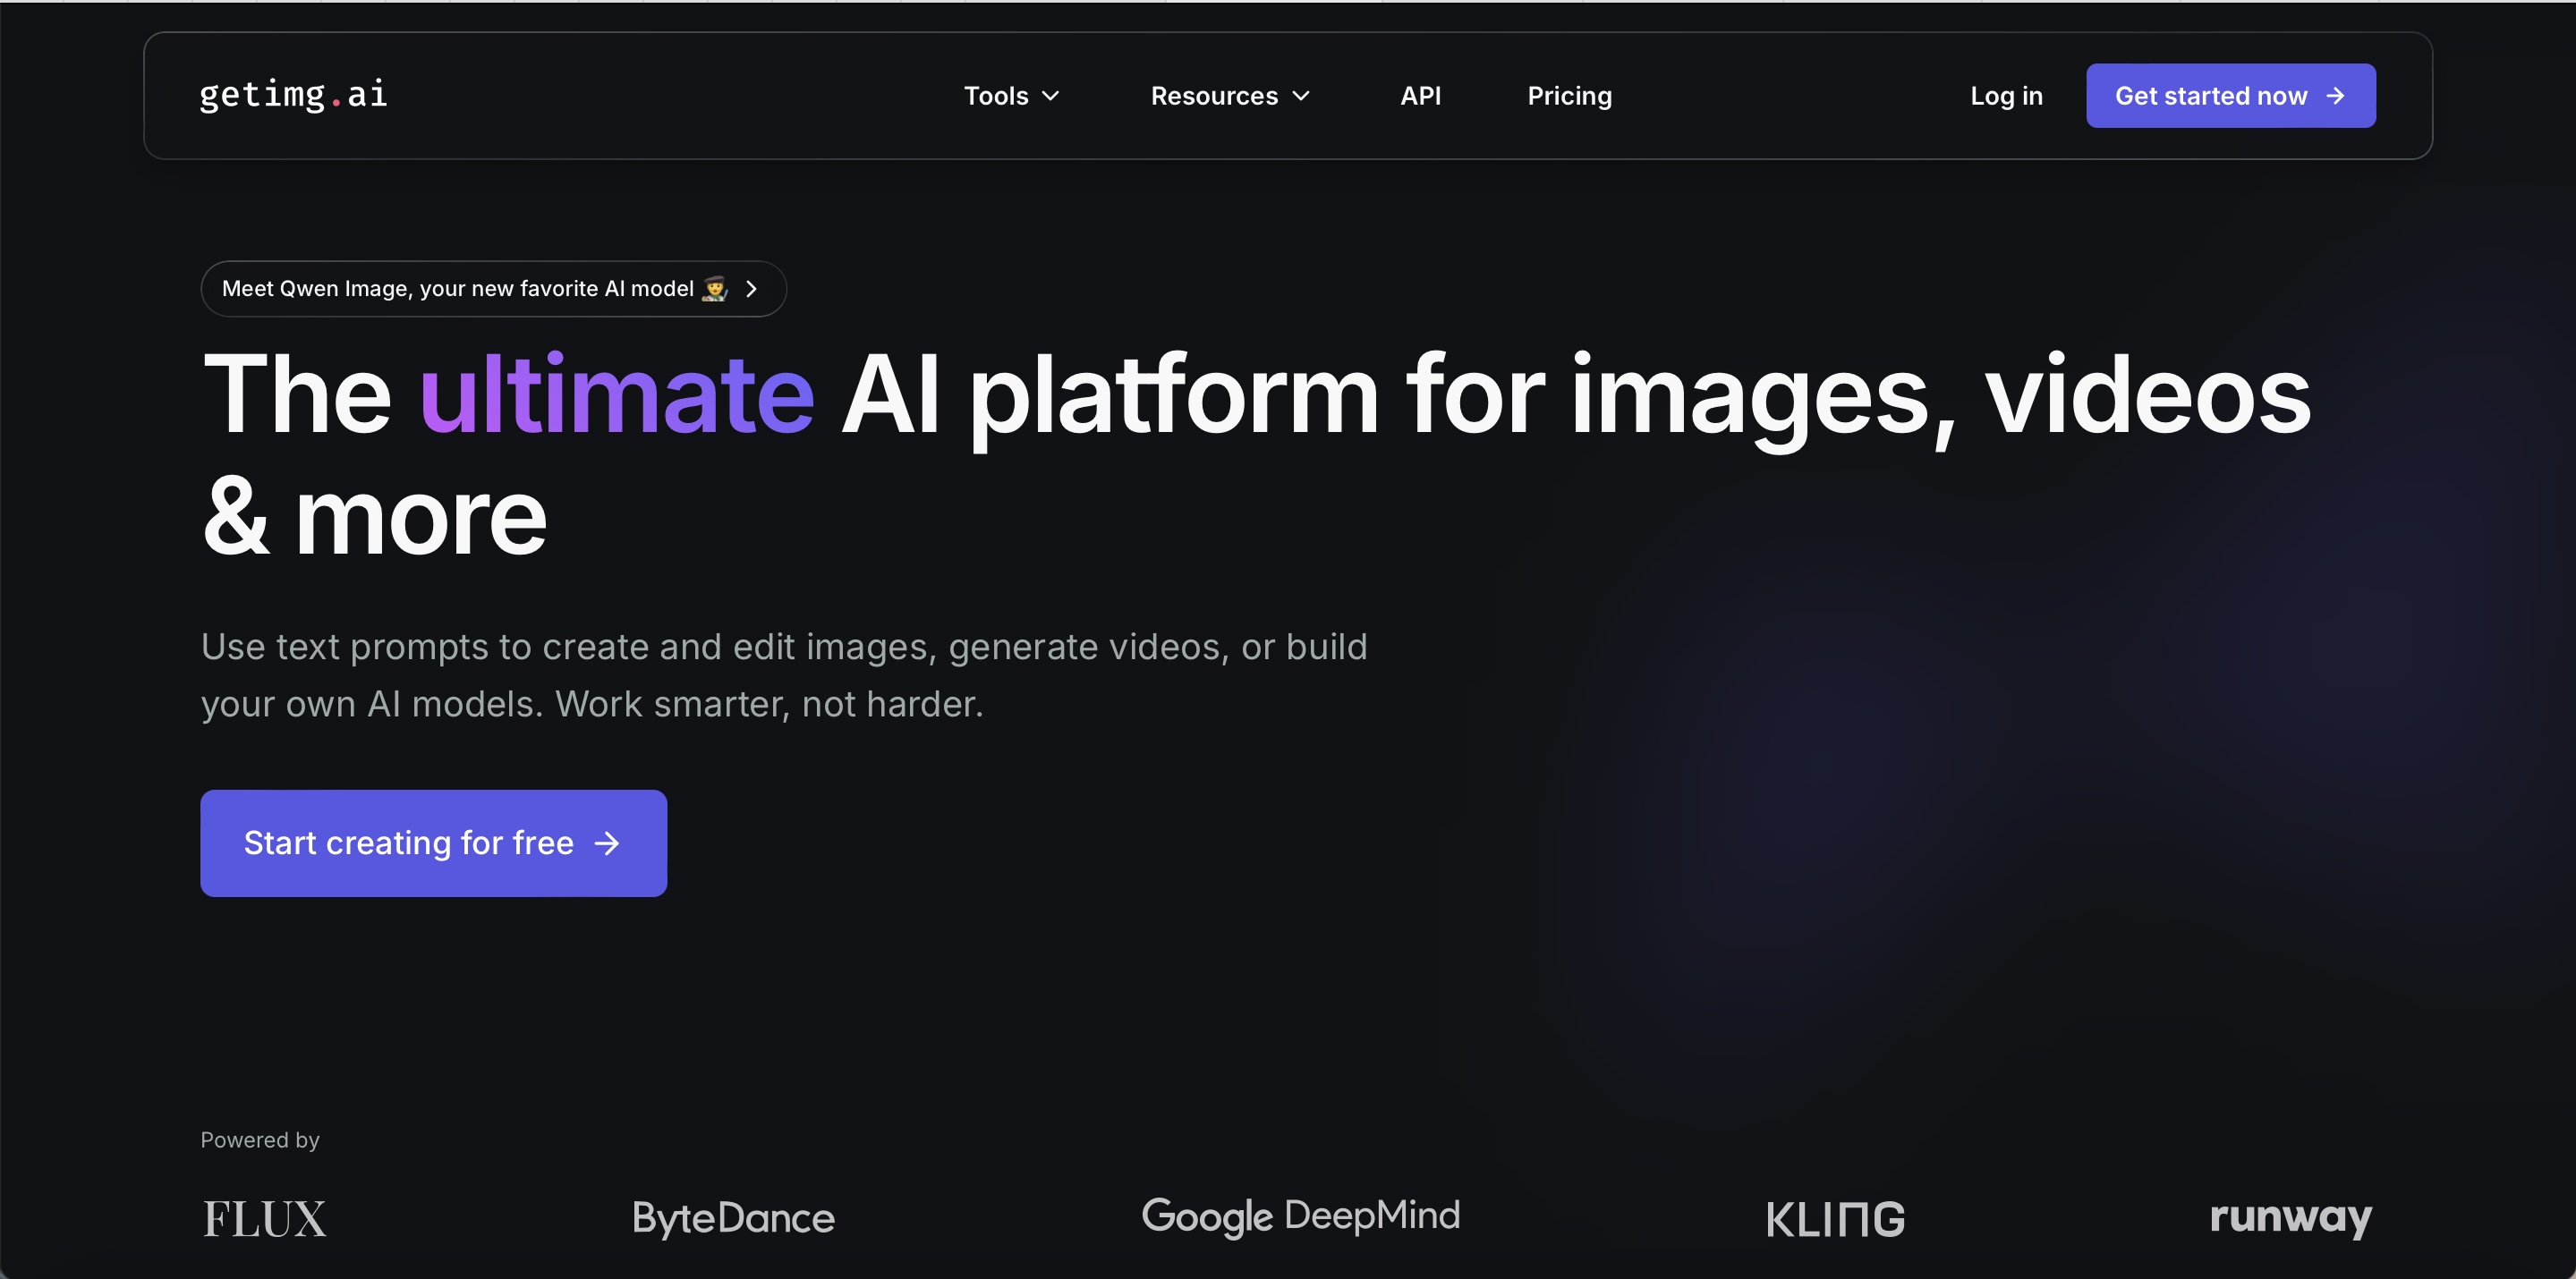Click the KLING logo

click(1835, 1219)
